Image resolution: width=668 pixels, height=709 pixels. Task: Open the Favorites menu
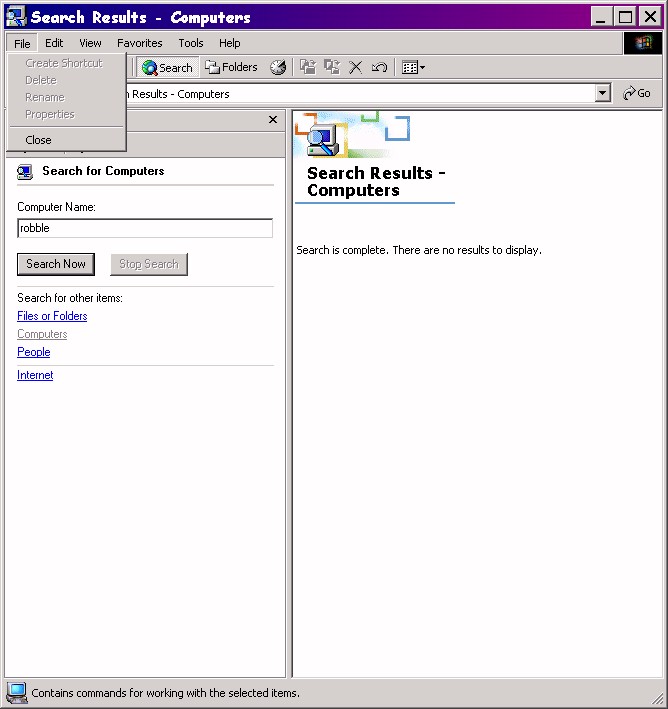[139, 43]
